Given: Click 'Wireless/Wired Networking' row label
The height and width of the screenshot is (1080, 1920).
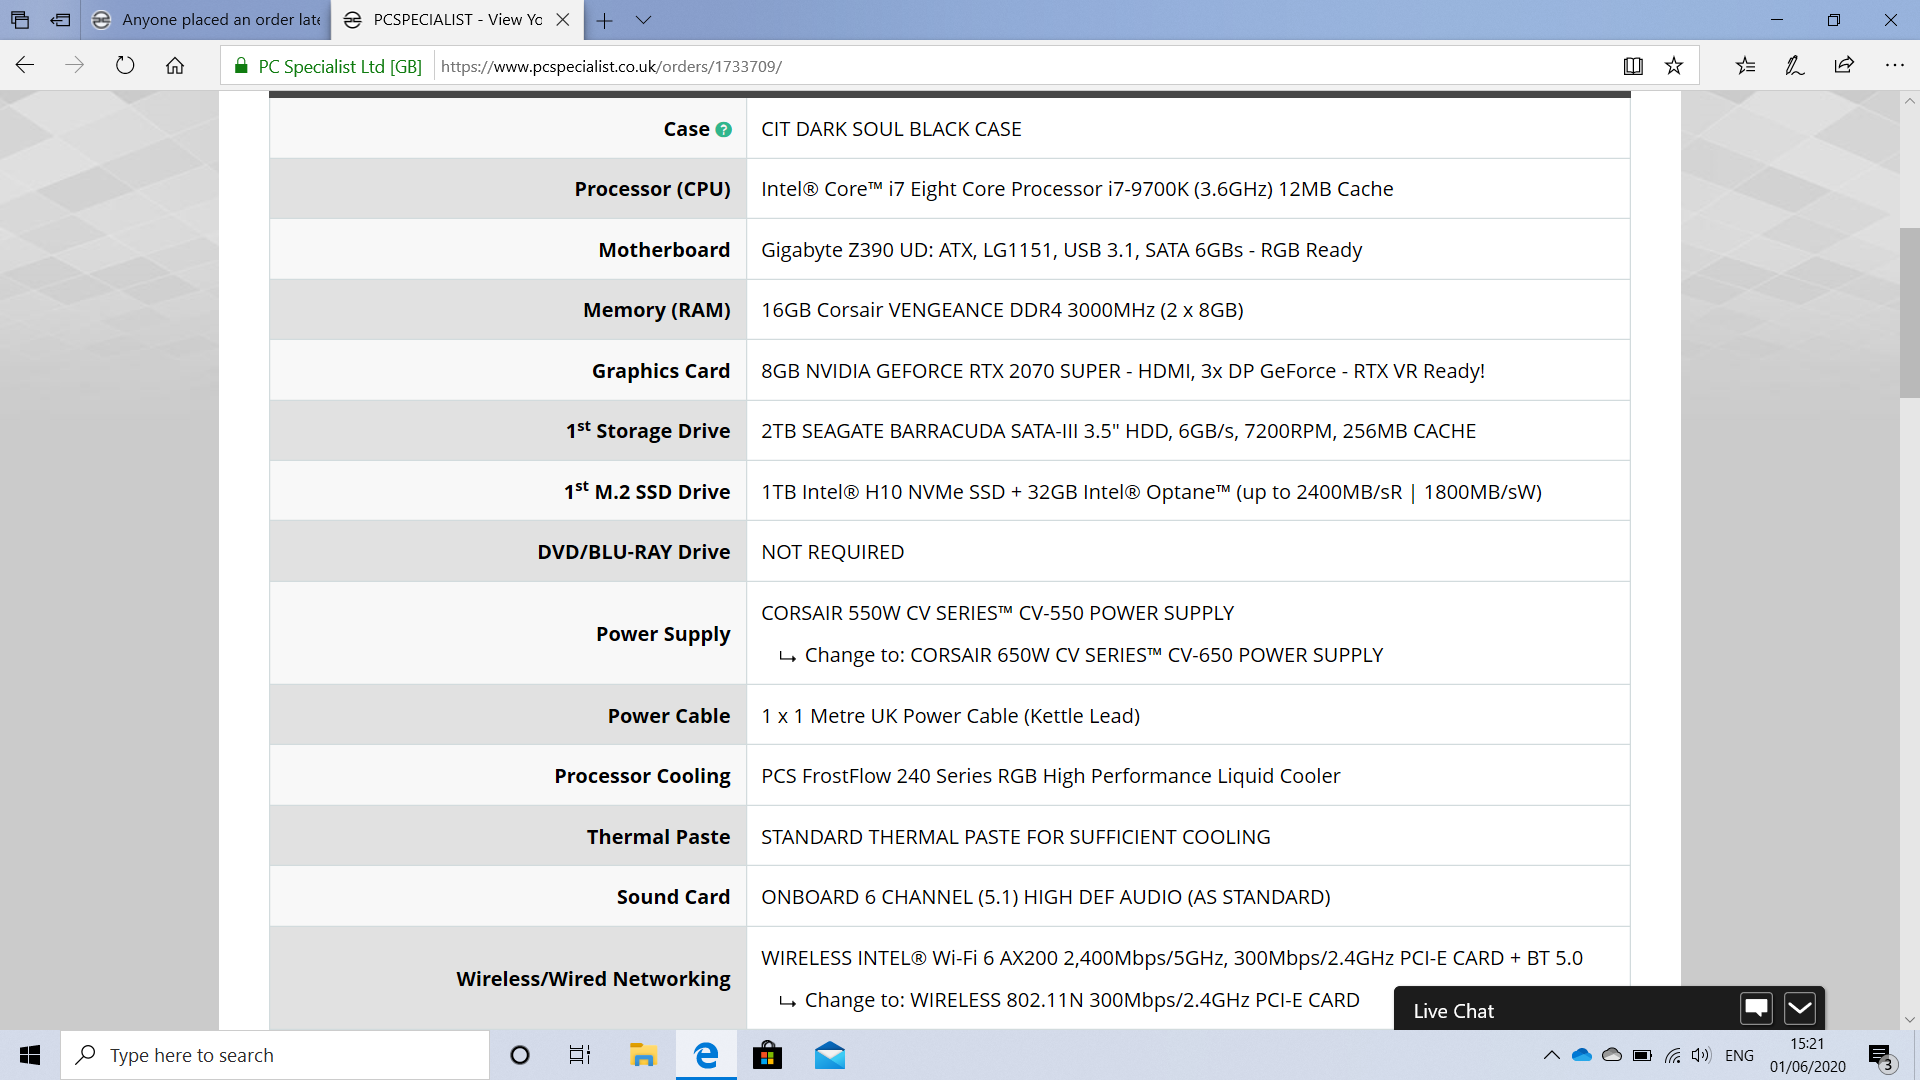Looking at the screenshot, I should pyautogui.click(x=593, y=979).
